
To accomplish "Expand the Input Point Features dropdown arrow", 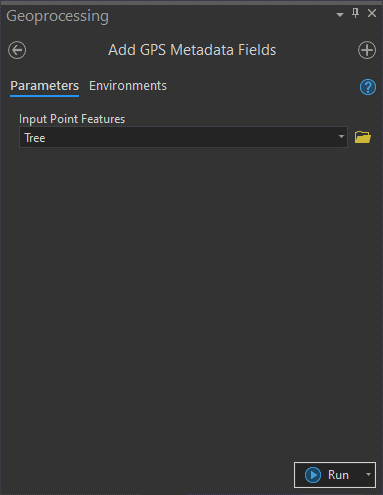I will [341, 137].
